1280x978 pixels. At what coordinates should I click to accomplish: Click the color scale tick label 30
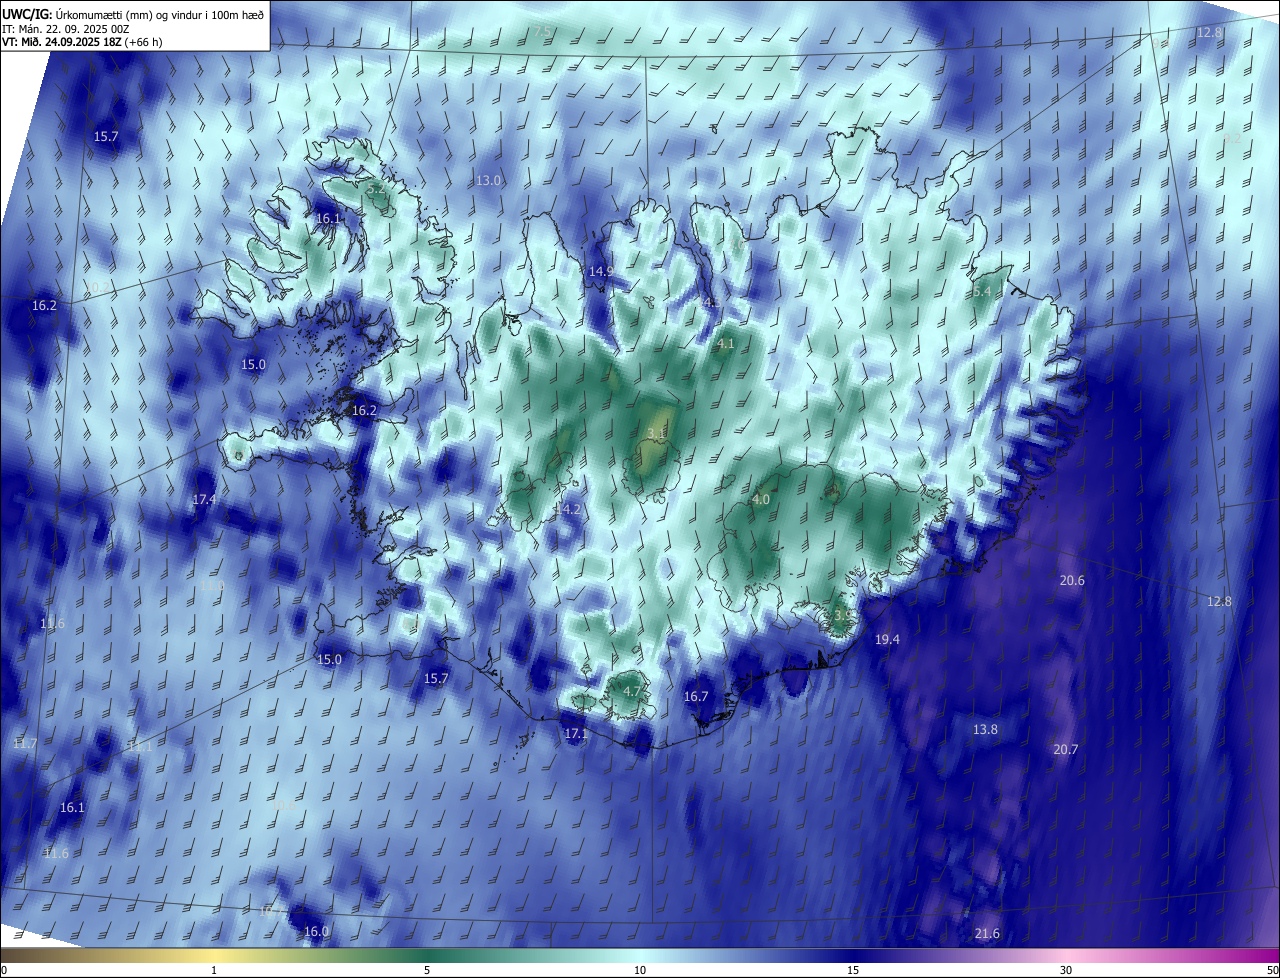point(1066,971)
